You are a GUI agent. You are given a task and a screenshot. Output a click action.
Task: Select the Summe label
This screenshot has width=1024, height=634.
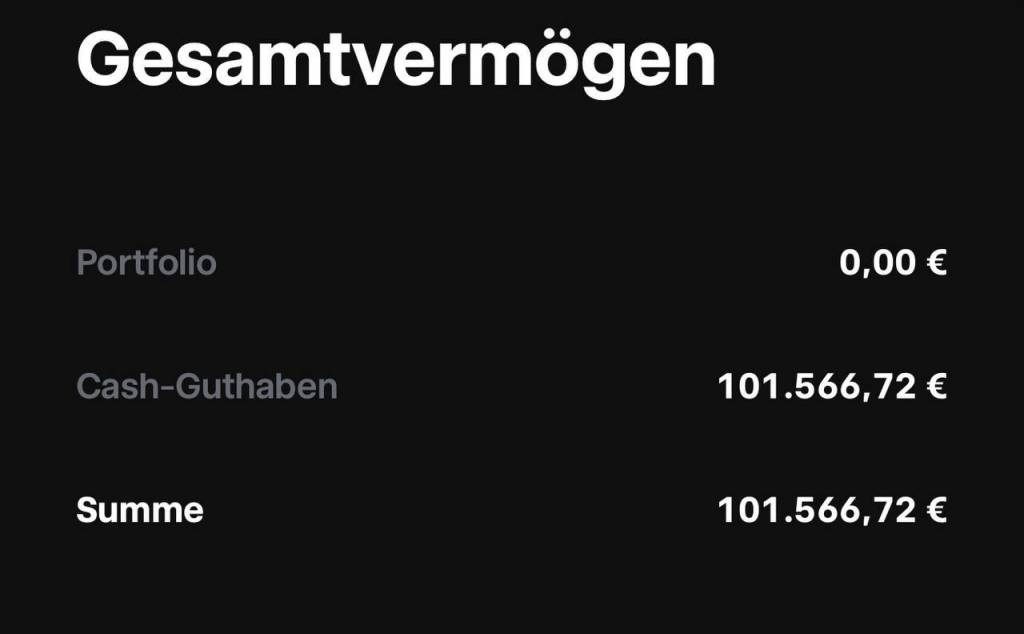pos(140,511)
